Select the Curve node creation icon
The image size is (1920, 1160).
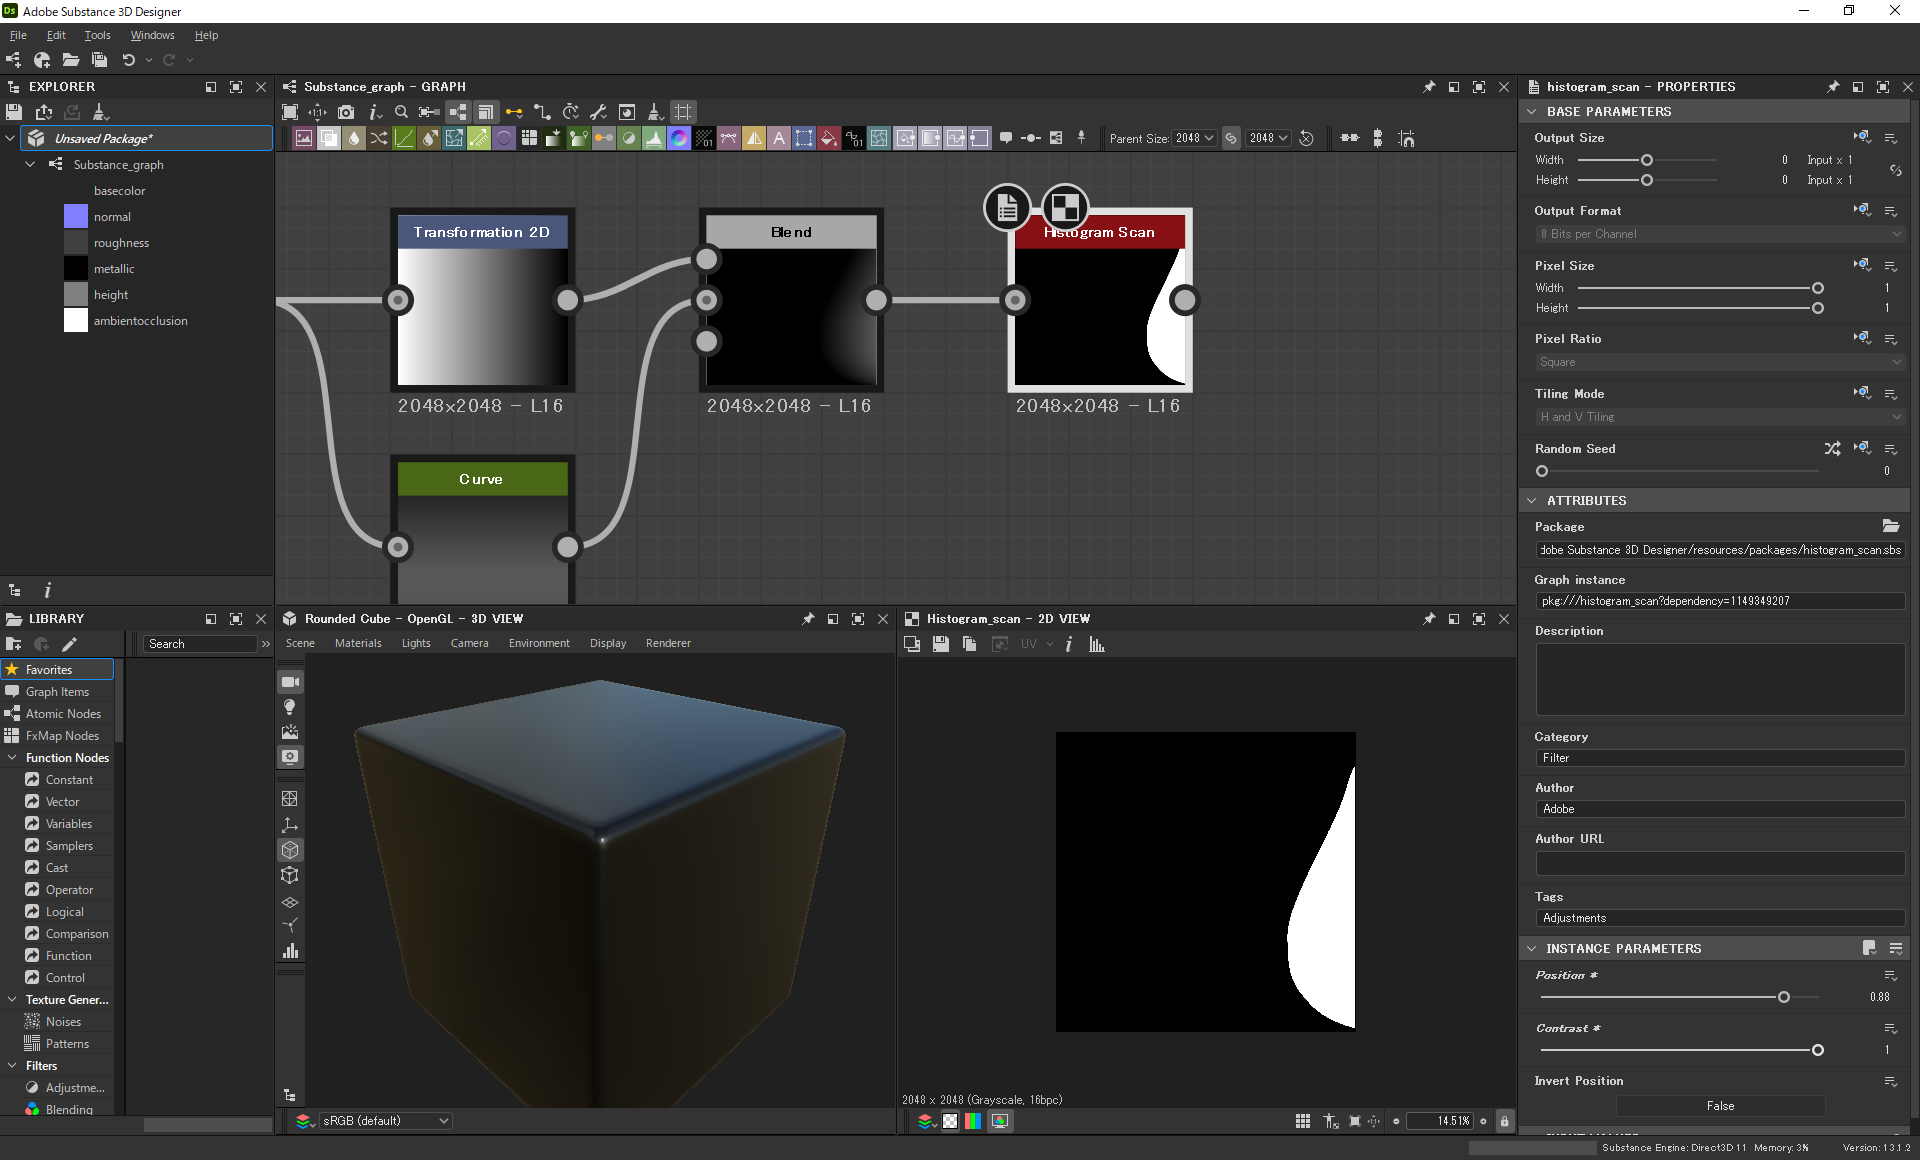coord(404,138)
